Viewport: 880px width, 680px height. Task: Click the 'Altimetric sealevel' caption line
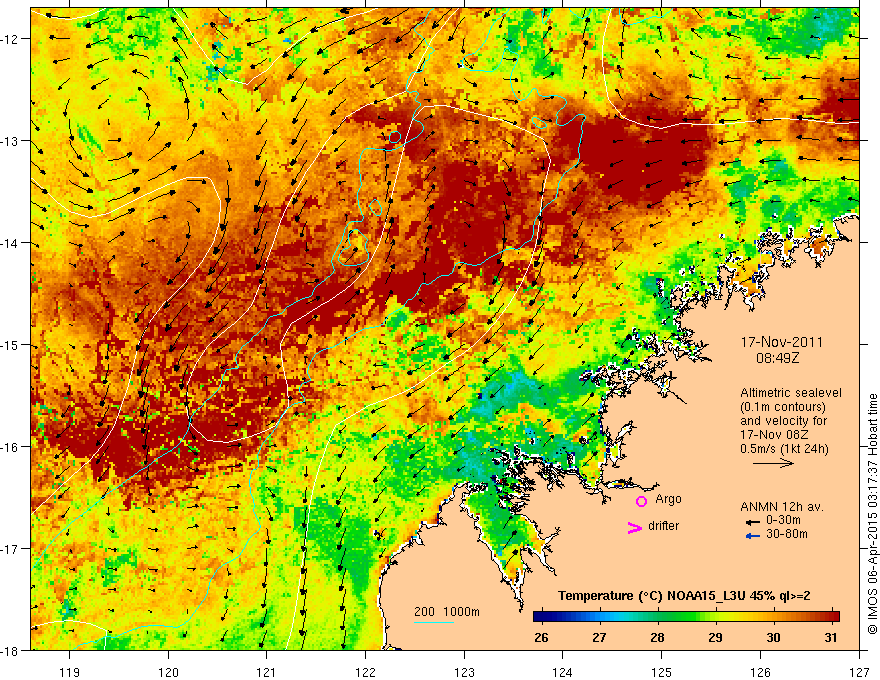[x=791, y=393]
